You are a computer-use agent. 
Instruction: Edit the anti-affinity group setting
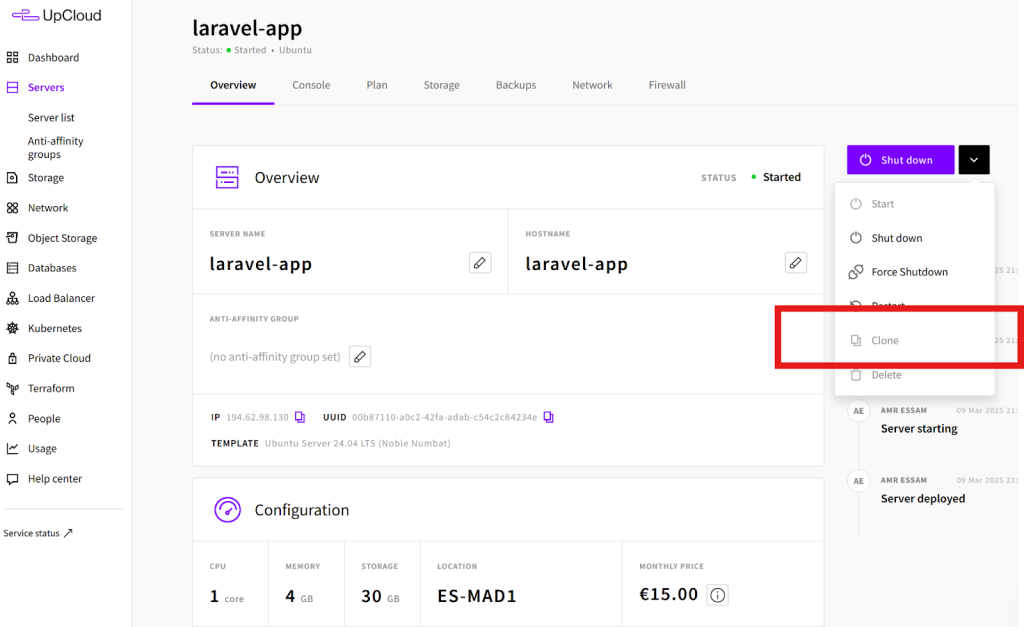[x=360, y=357]
